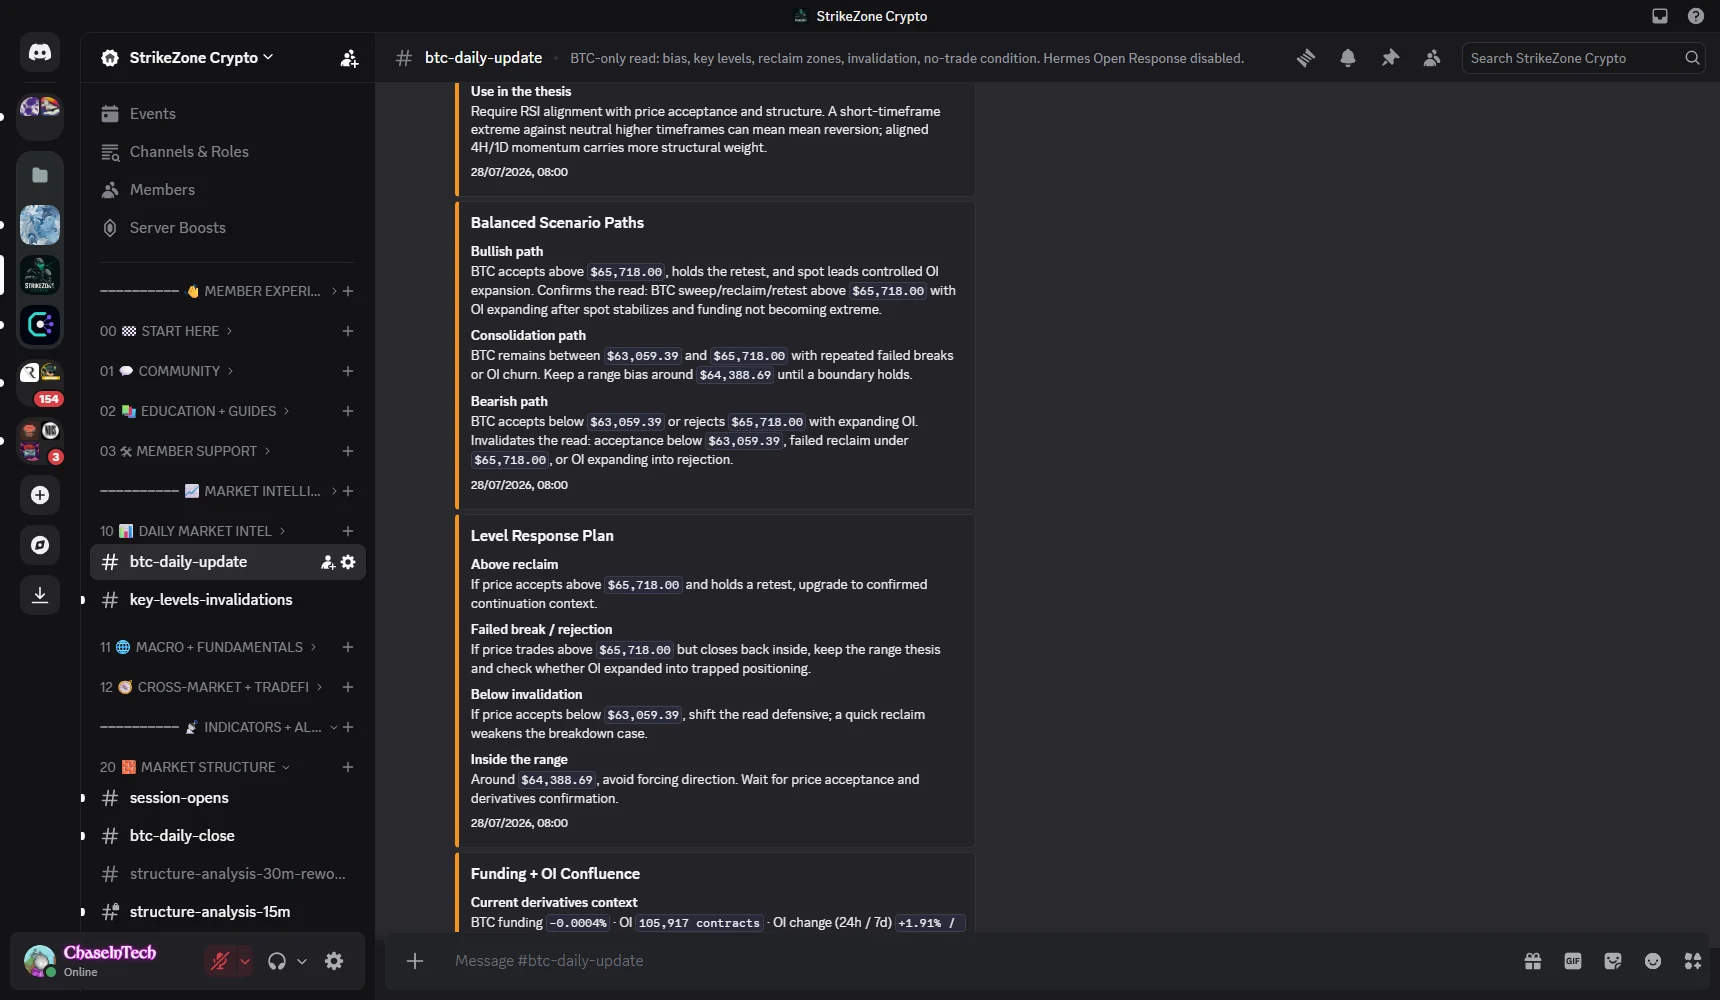1720x1000 pixels.
Task: Open the StrikeZone Crypto server menu dropdown
Action: [201, 58]
